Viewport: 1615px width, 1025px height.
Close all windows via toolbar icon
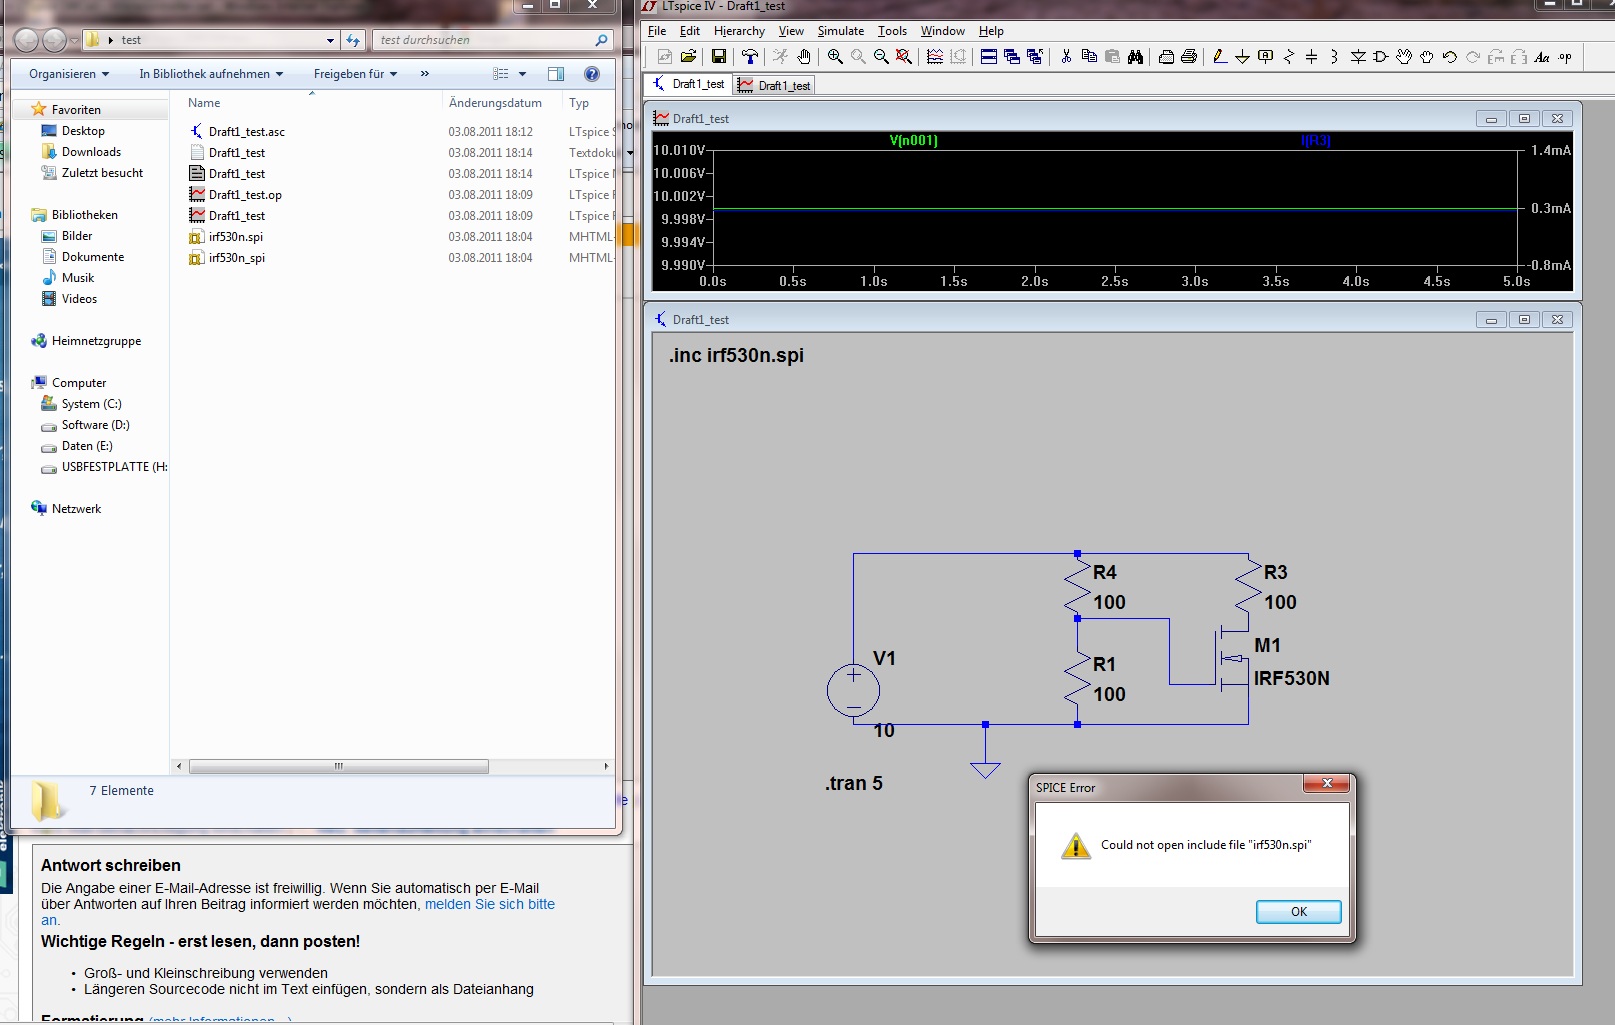[x=1035, y=57]
